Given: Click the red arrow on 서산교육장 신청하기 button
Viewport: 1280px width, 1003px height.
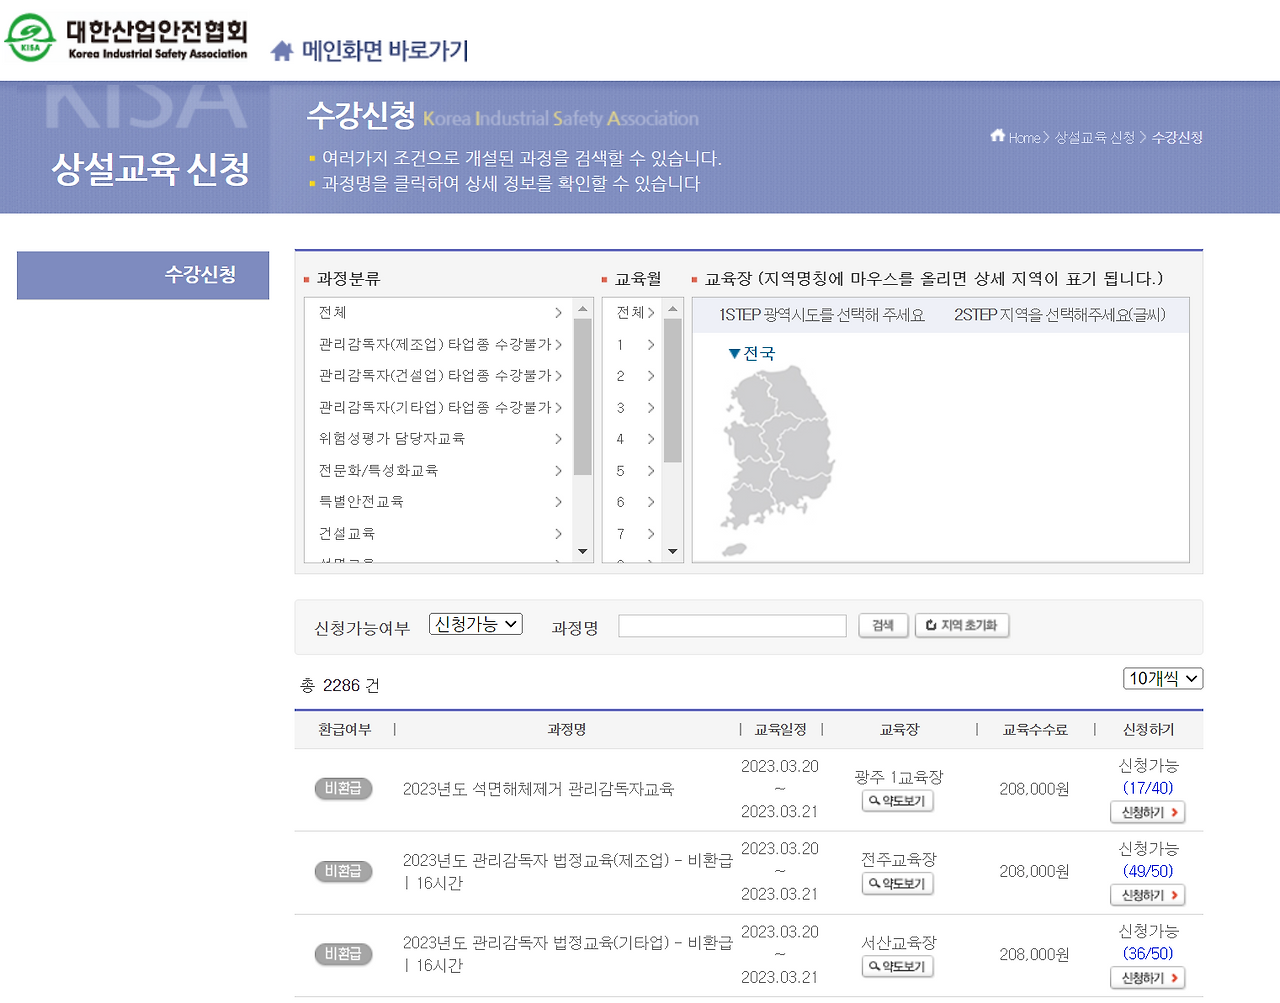Looking at the screenshot, I should [1173, 978].
